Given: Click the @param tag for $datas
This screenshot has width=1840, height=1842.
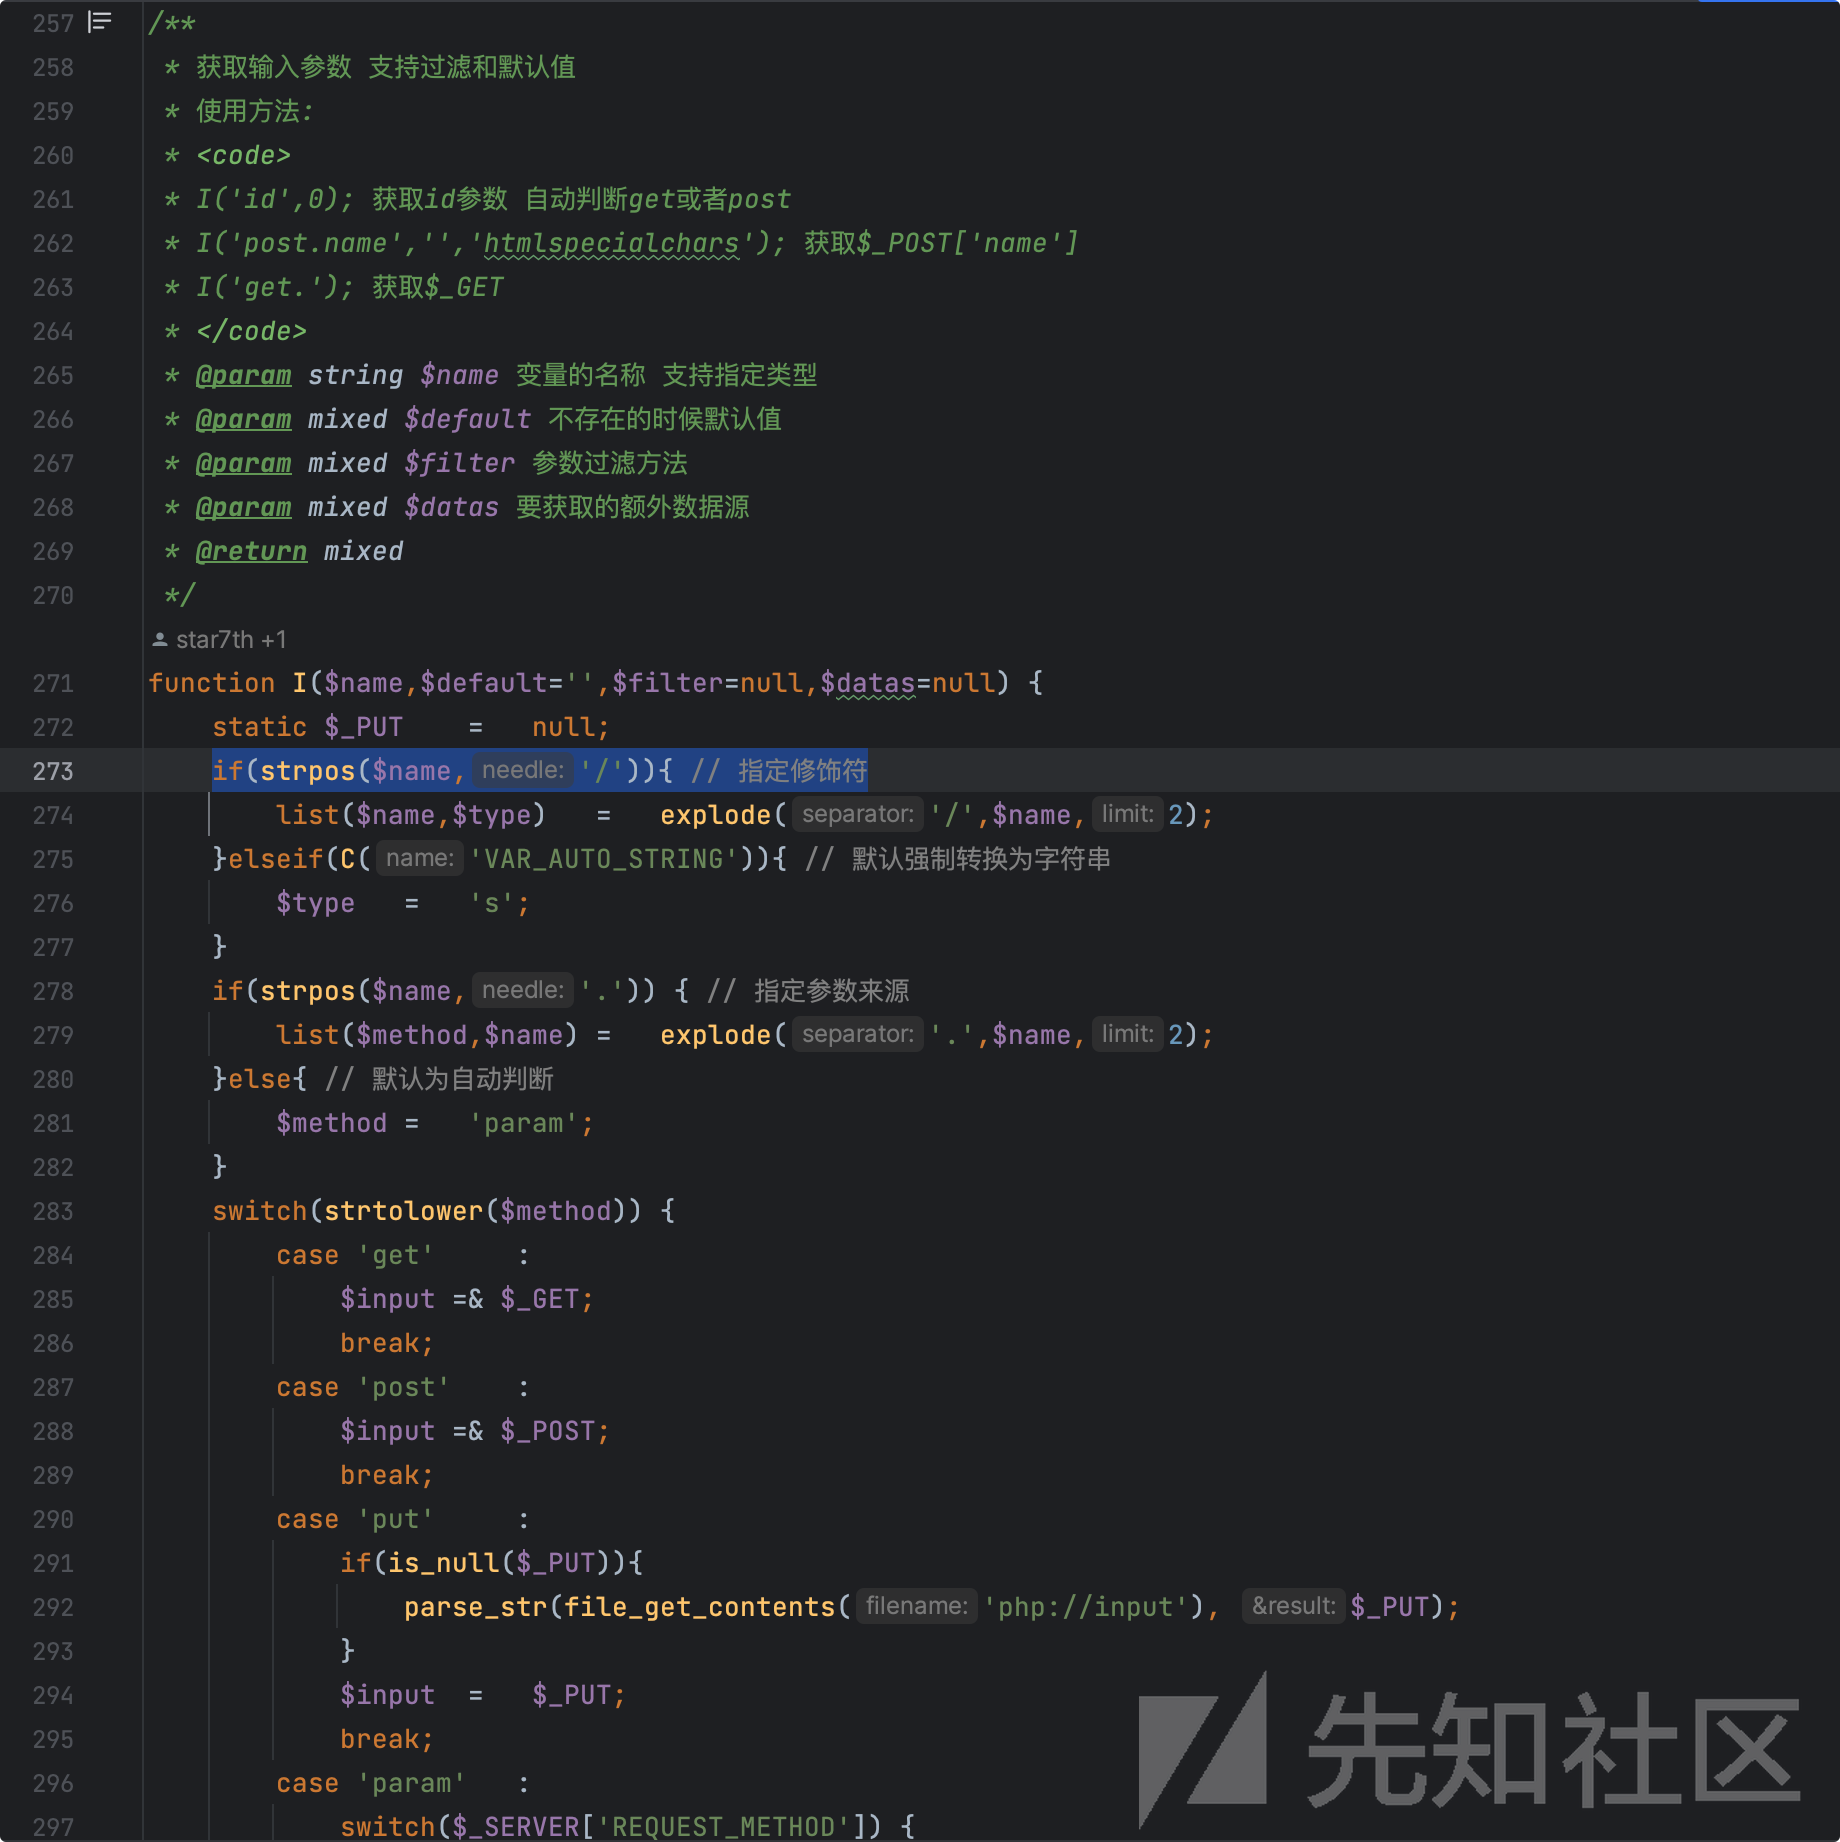Looking at the screenshot, I should coord(243,507).
